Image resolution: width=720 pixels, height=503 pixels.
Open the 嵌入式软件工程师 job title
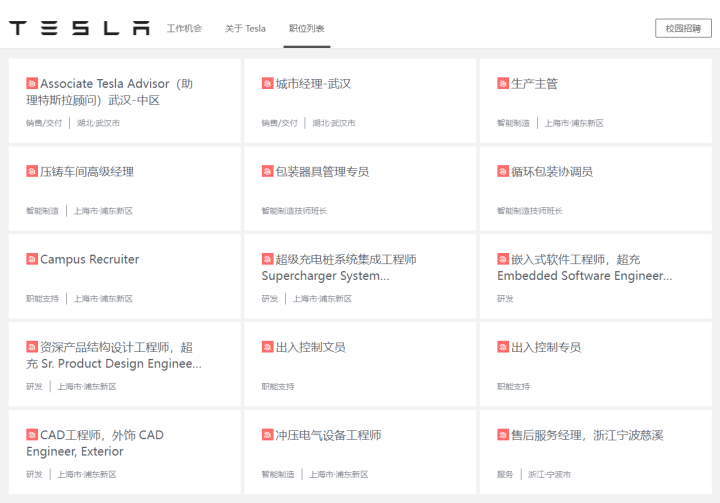coord(585,267)
